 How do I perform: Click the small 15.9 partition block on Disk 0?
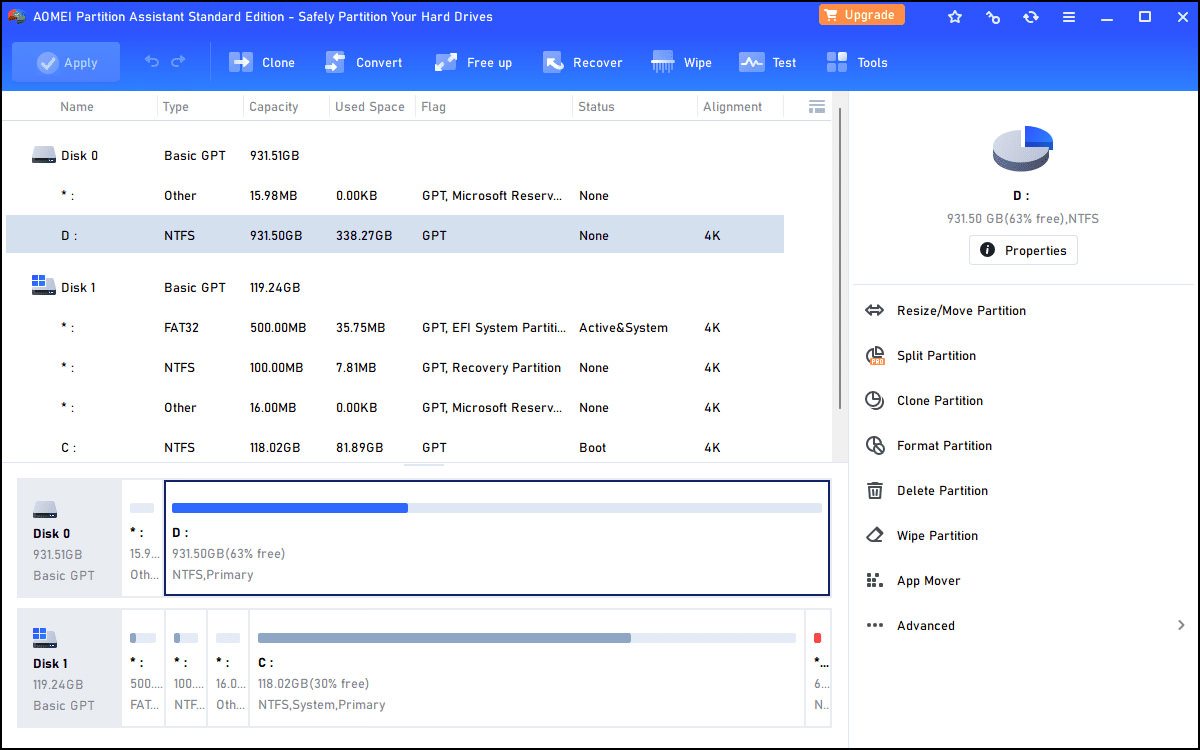[x=142, y=538]
